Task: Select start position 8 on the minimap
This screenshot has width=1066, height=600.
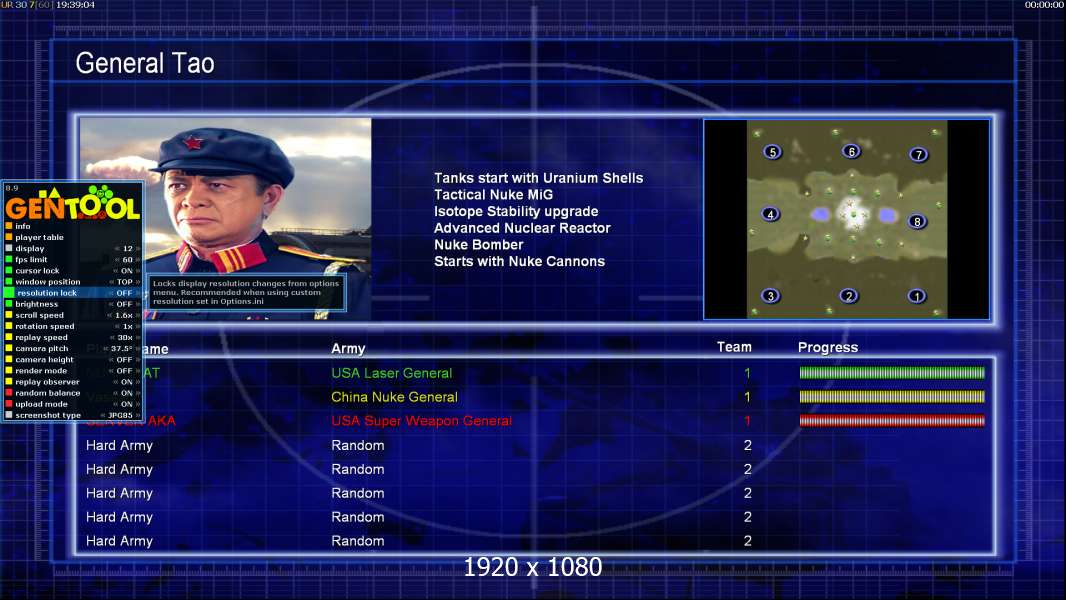Action: click(x=917, y=222)
